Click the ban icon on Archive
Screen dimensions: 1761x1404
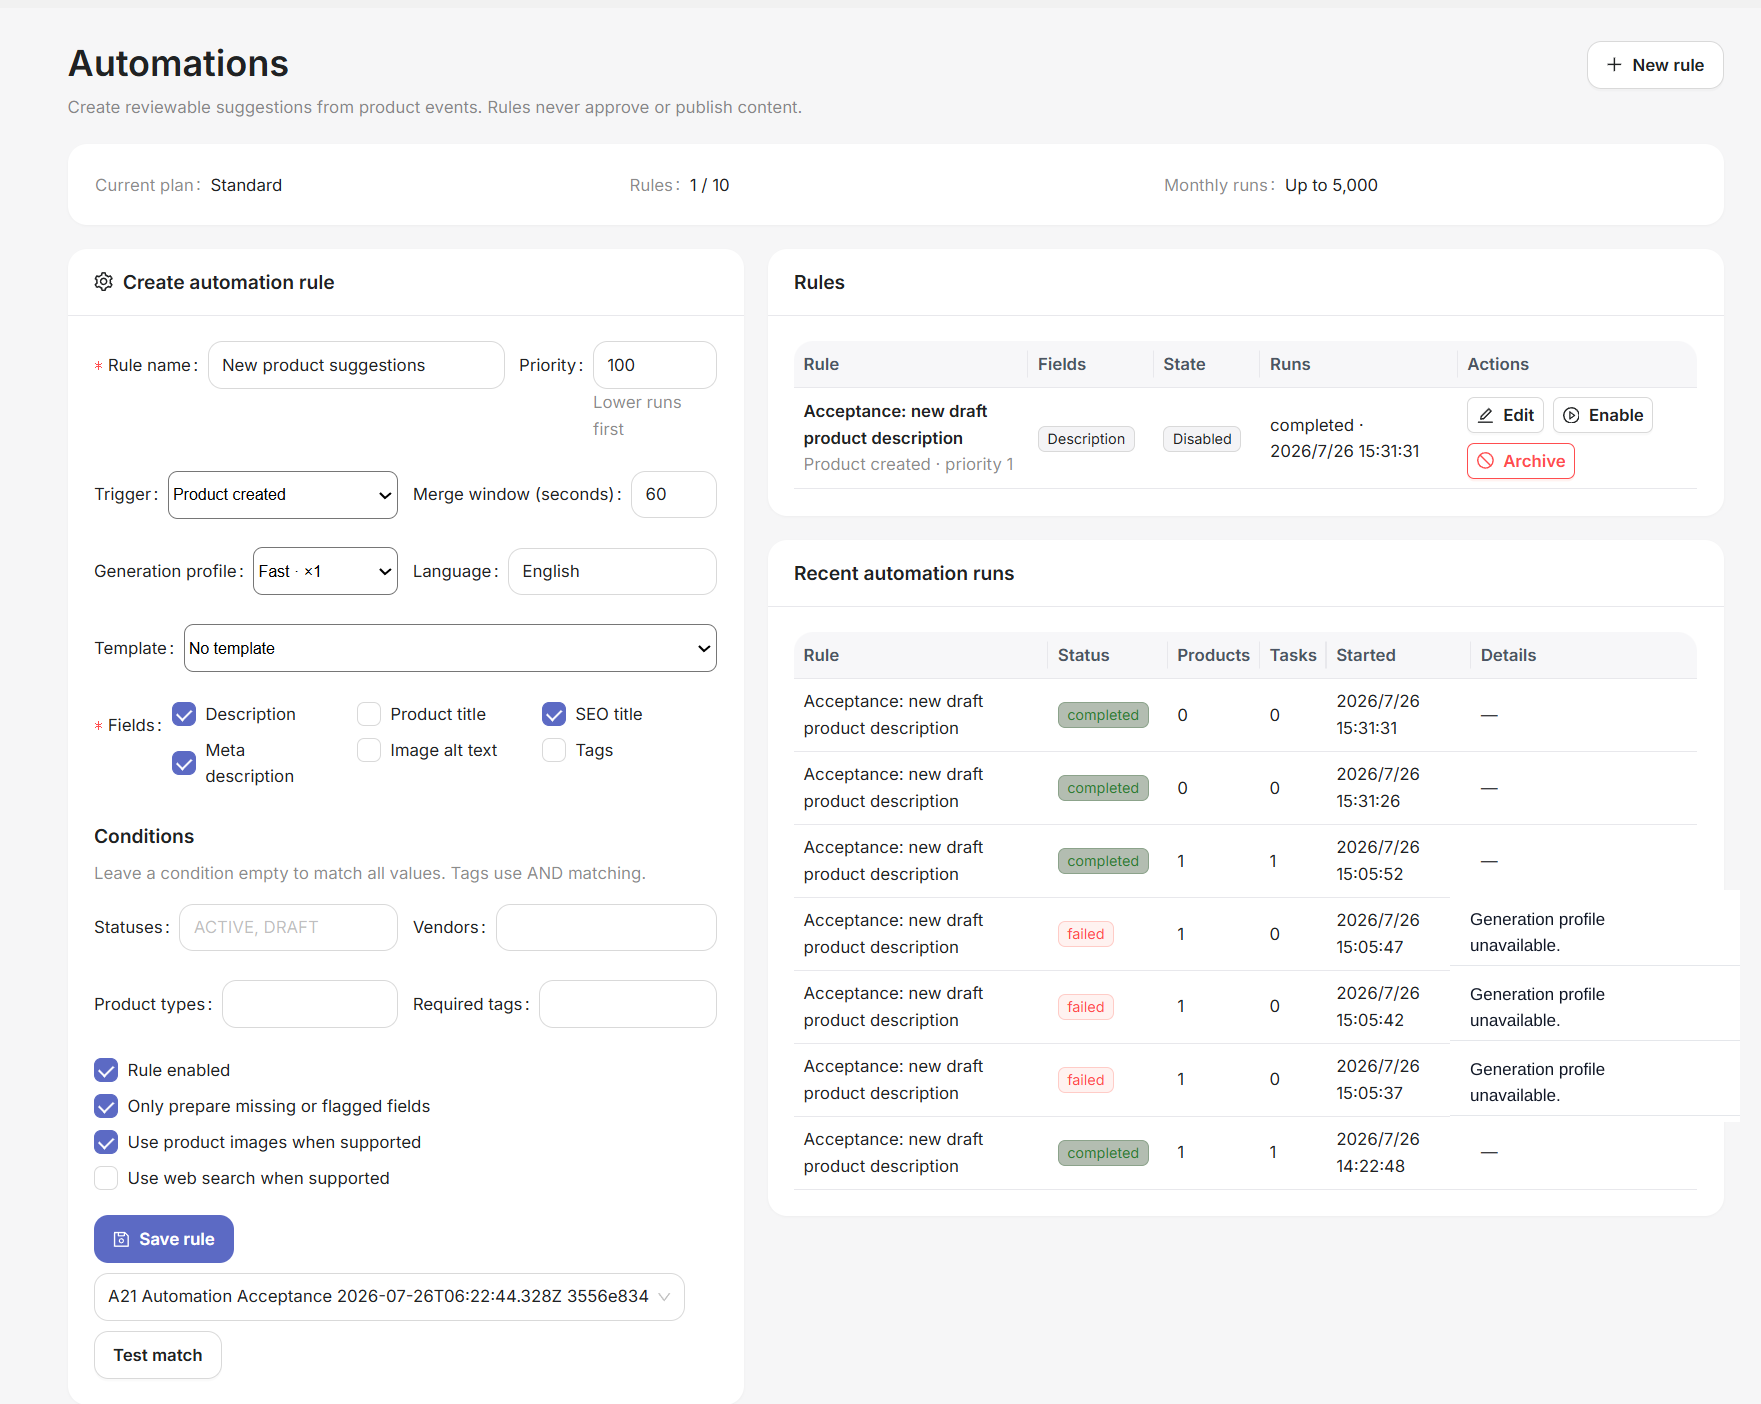(x=1486, y=461)
